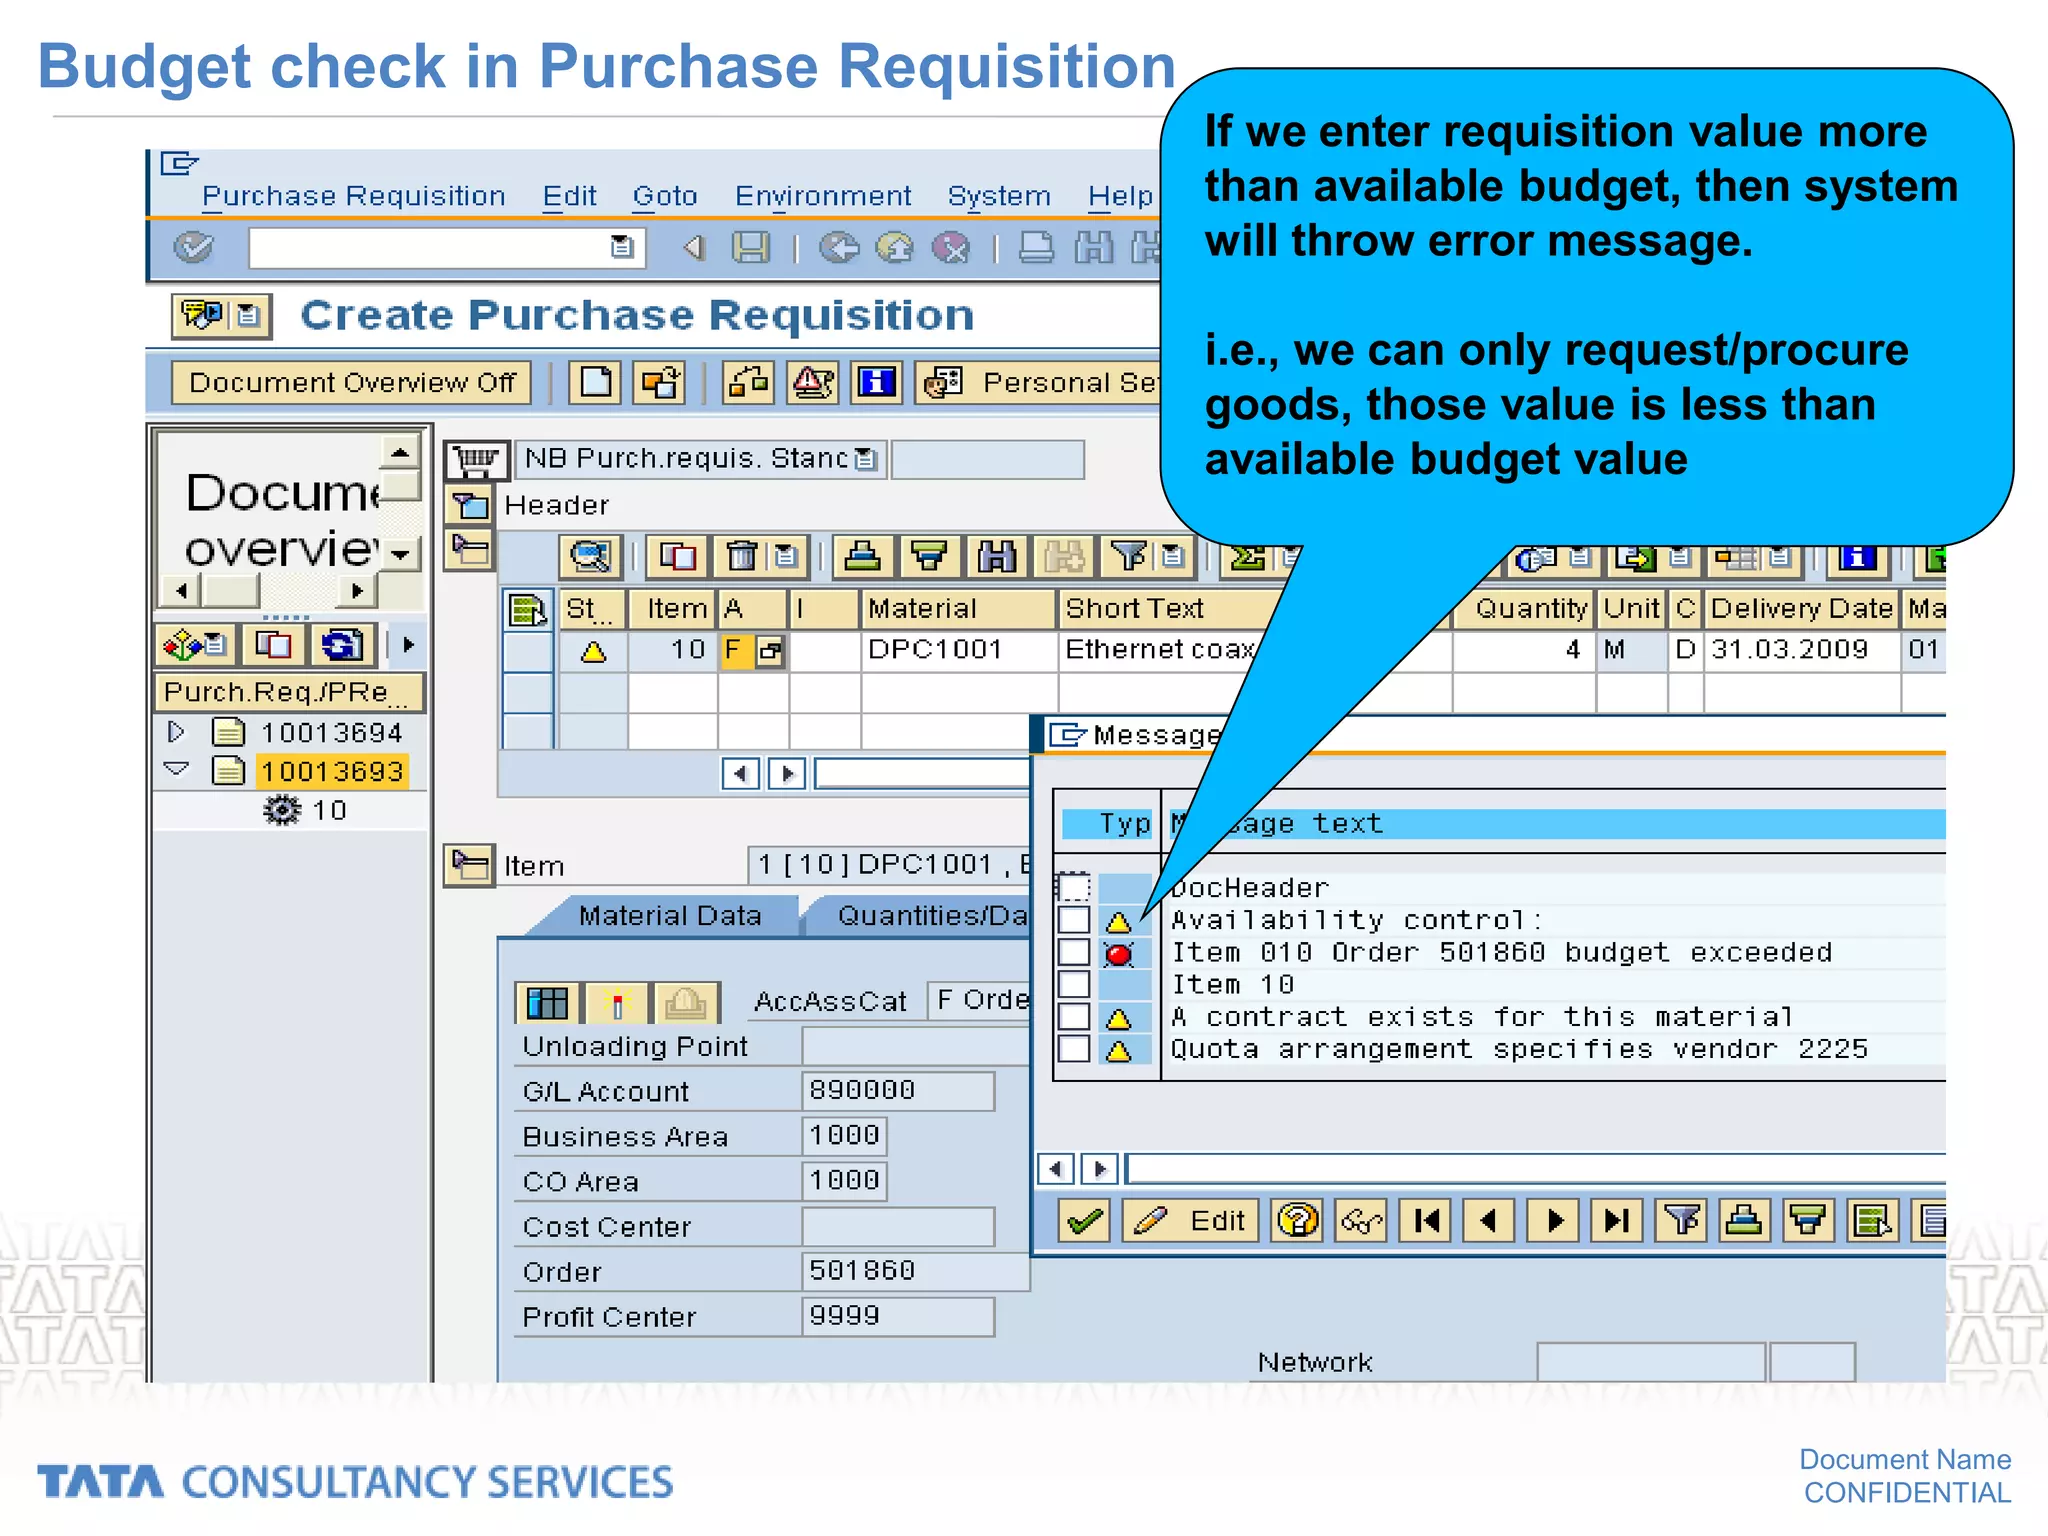Open the Goto menu
The image size is (2048, 1536).
[665, 195]
